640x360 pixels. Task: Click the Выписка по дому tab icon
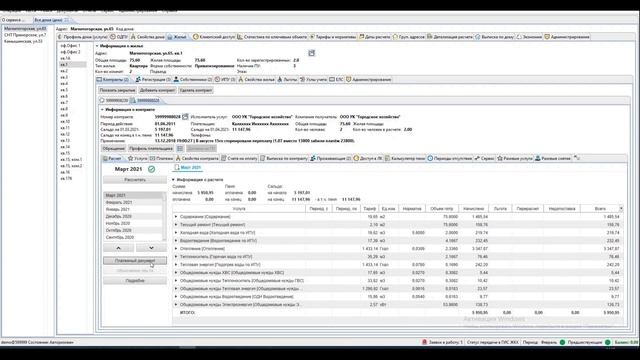tap(478, 37)
